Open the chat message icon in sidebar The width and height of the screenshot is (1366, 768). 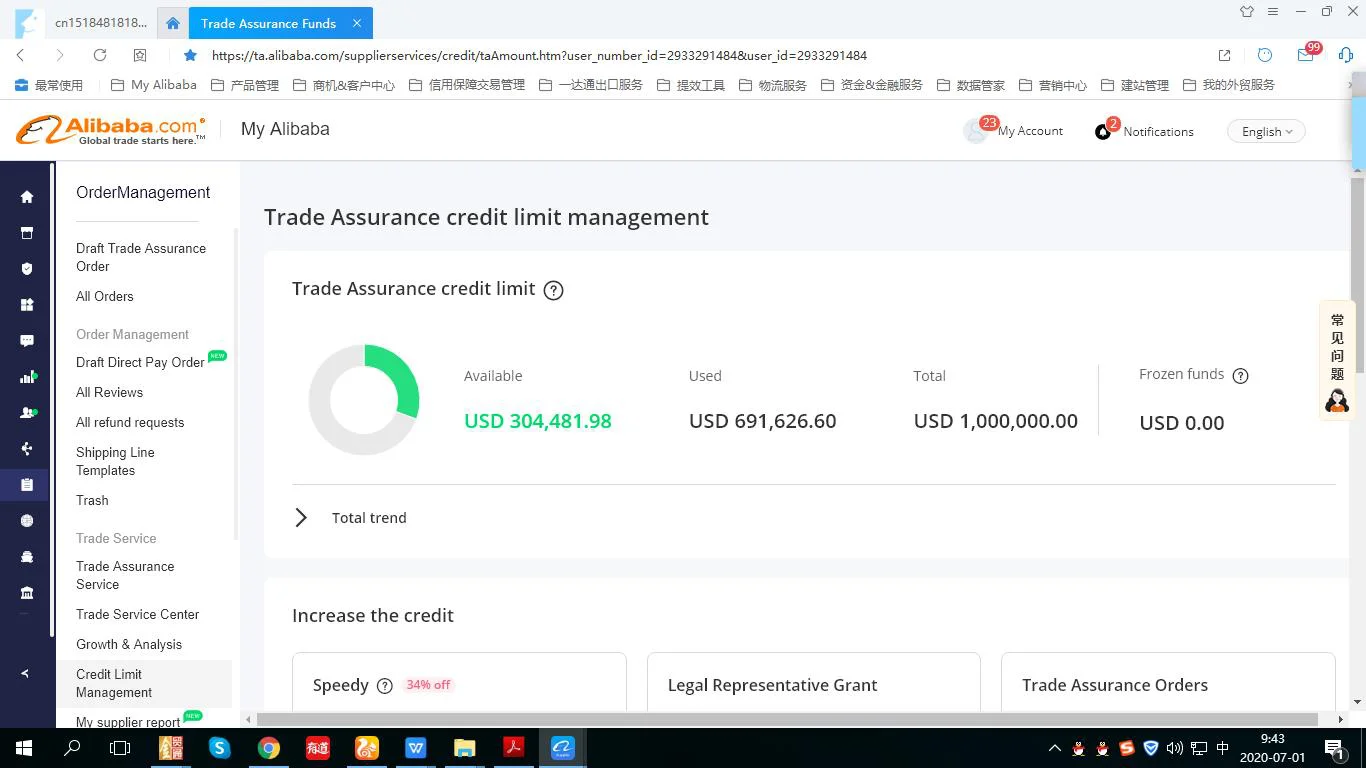click(27, 341)
